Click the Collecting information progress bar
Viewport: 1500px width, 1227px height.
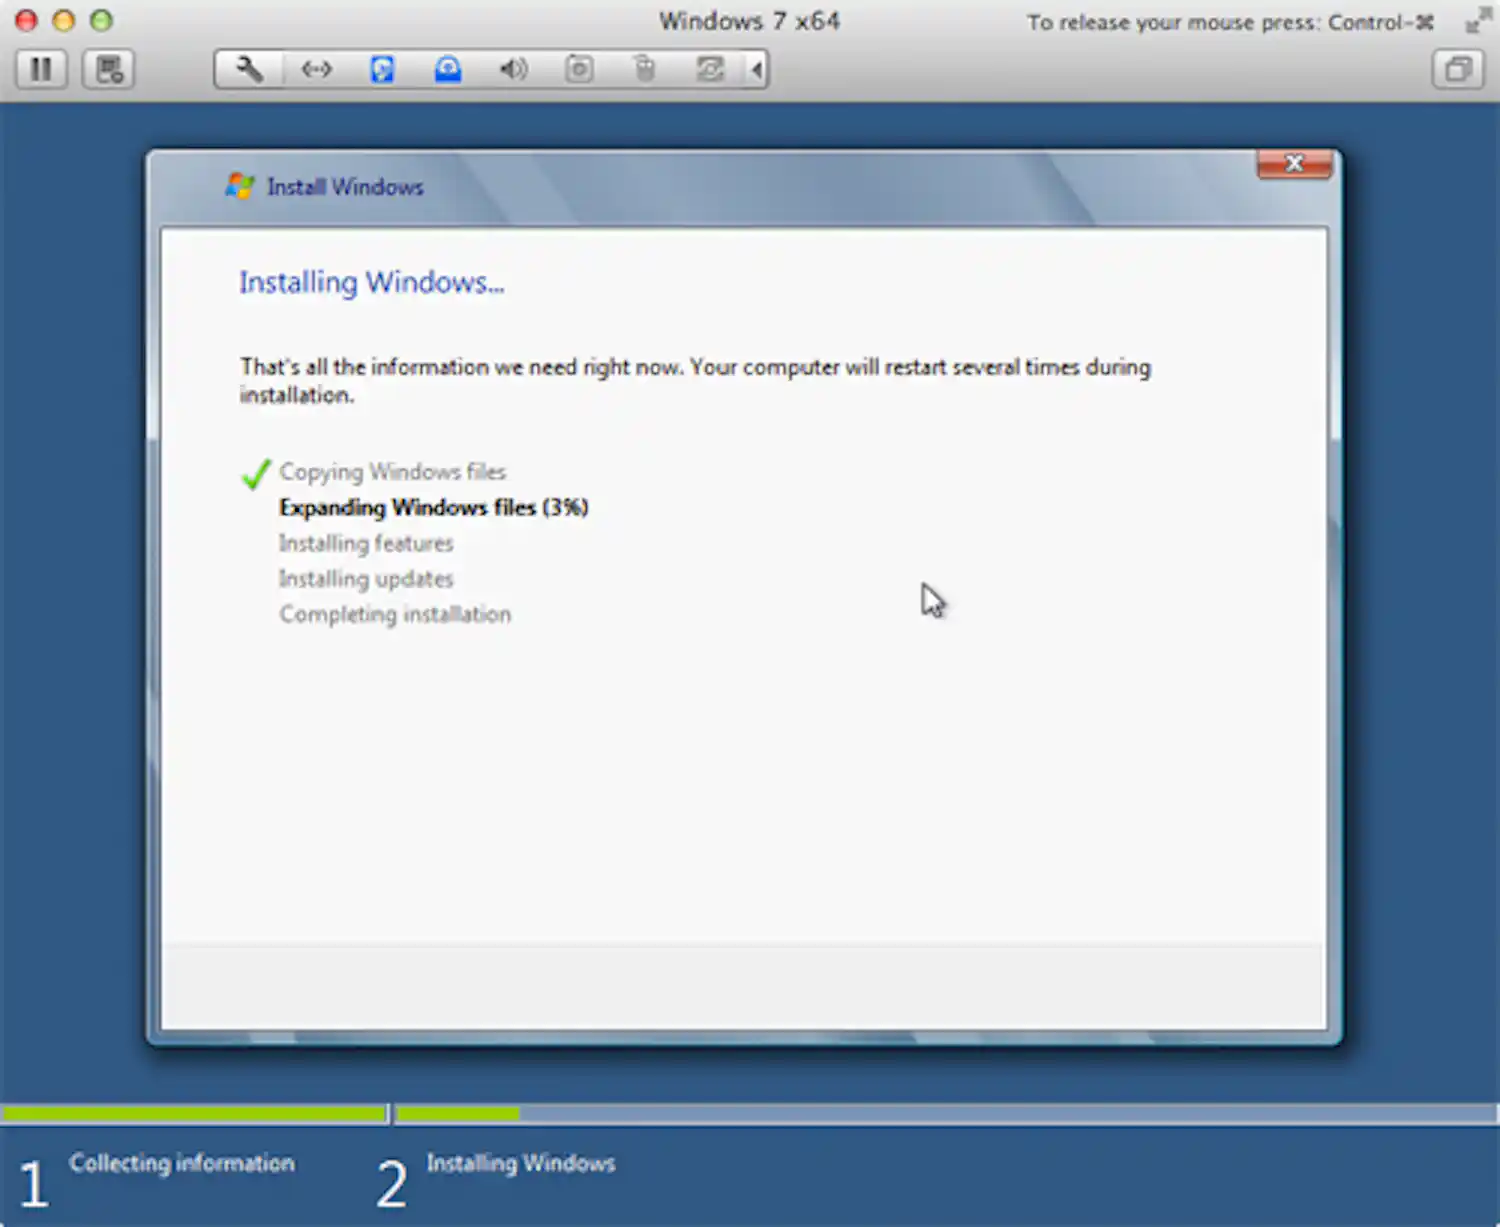tap(194, 1113)
